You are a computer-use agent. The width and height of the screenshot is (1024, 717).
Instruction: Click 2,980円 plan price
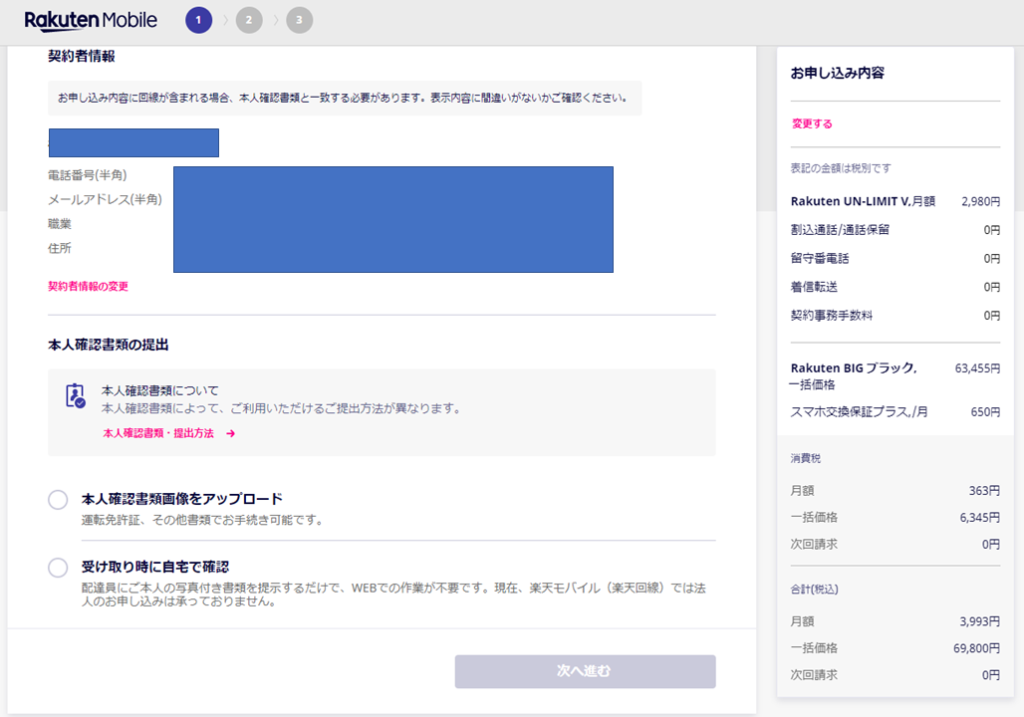pos(980,202)
